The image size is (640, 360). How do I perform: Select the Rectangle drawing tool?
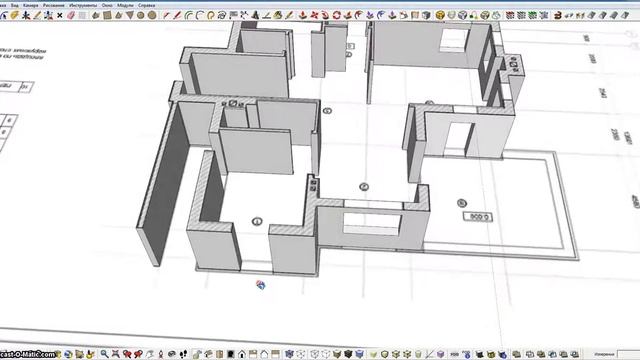click(x=107, y=16)
